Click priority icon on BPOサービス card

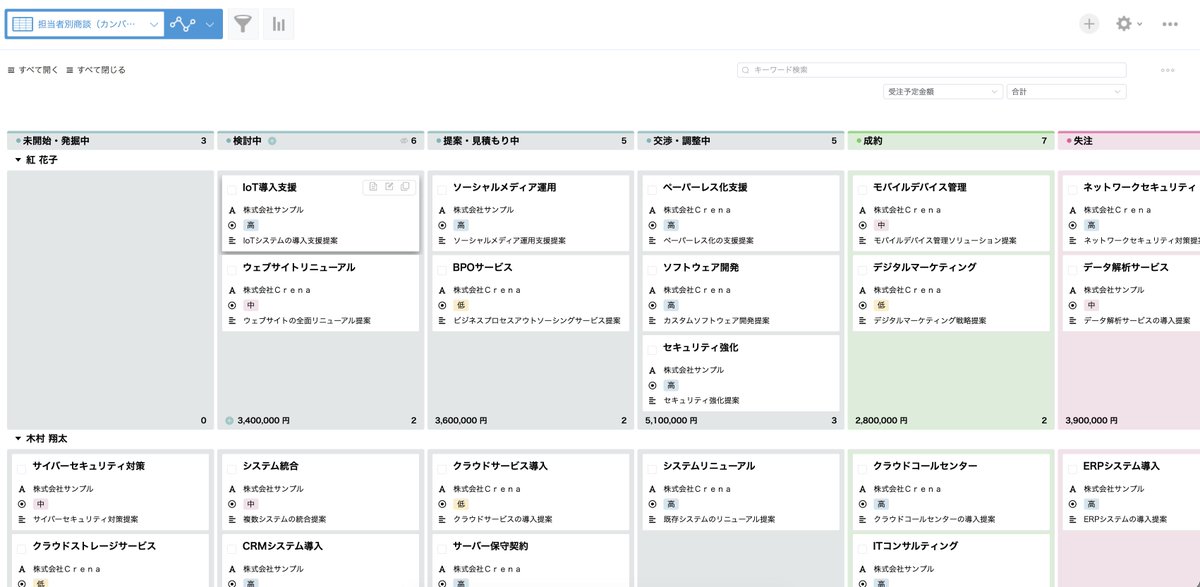point(442,305)
